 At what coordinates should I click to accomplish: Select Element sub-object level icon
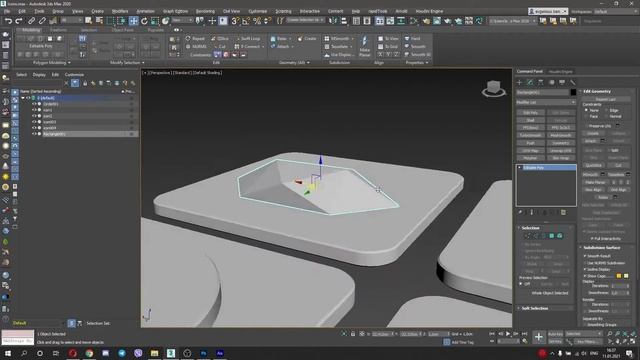(560, 236)
